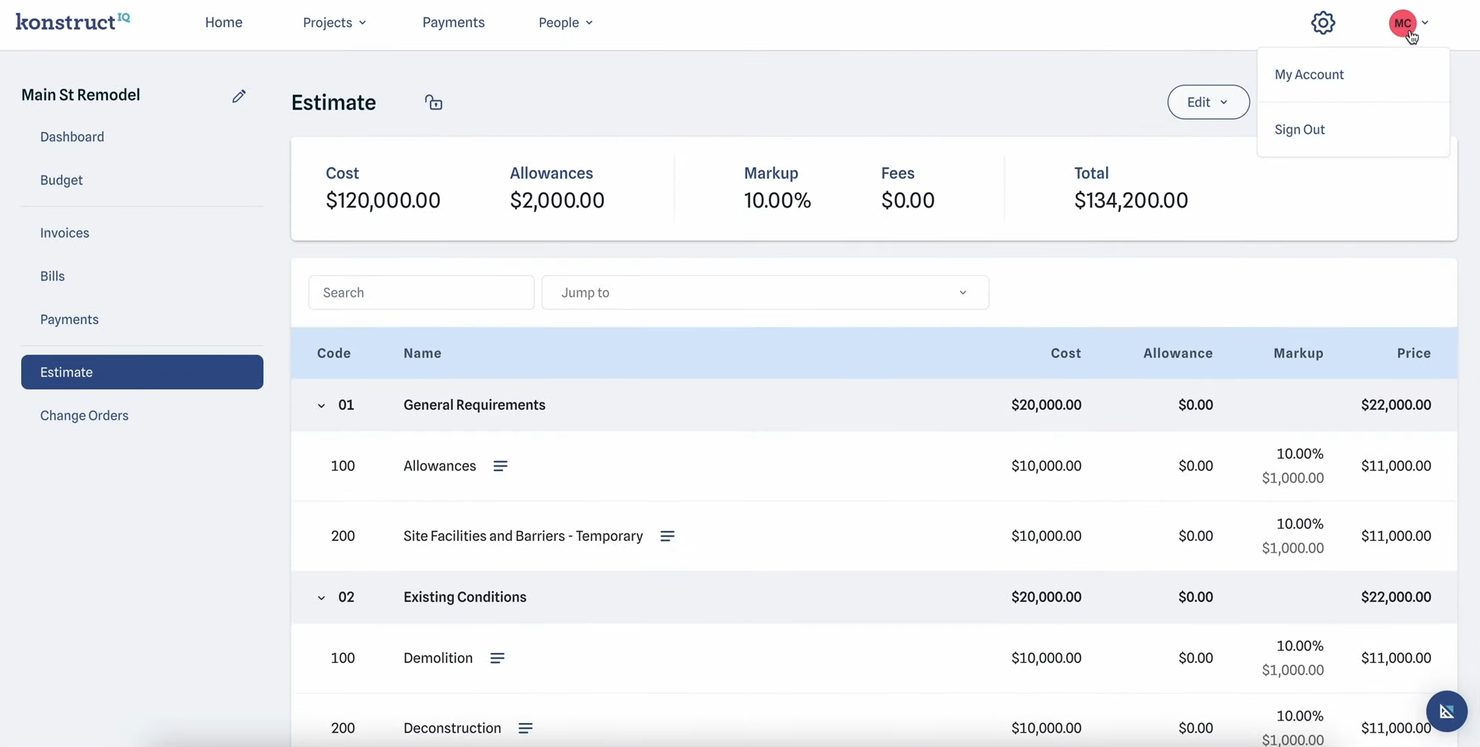Image resolution: width=1480 pixels, height=747 pixels.
Task: Open the Edit dropdown button
Action: [1208, 101]
